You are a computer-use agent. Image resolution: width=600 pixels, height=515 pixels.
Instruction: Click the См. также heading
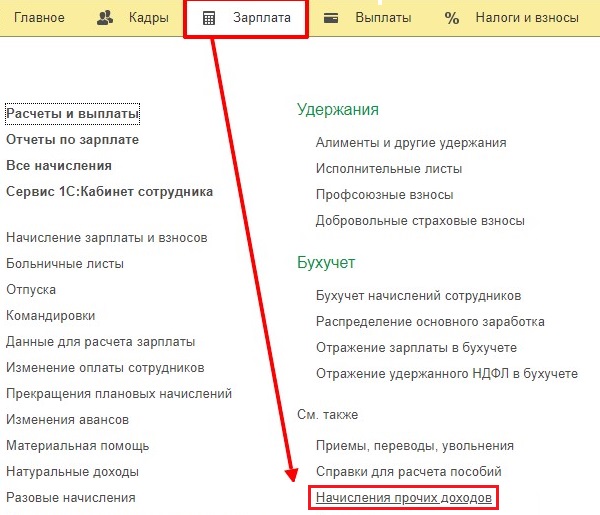(x=328, y=415)
